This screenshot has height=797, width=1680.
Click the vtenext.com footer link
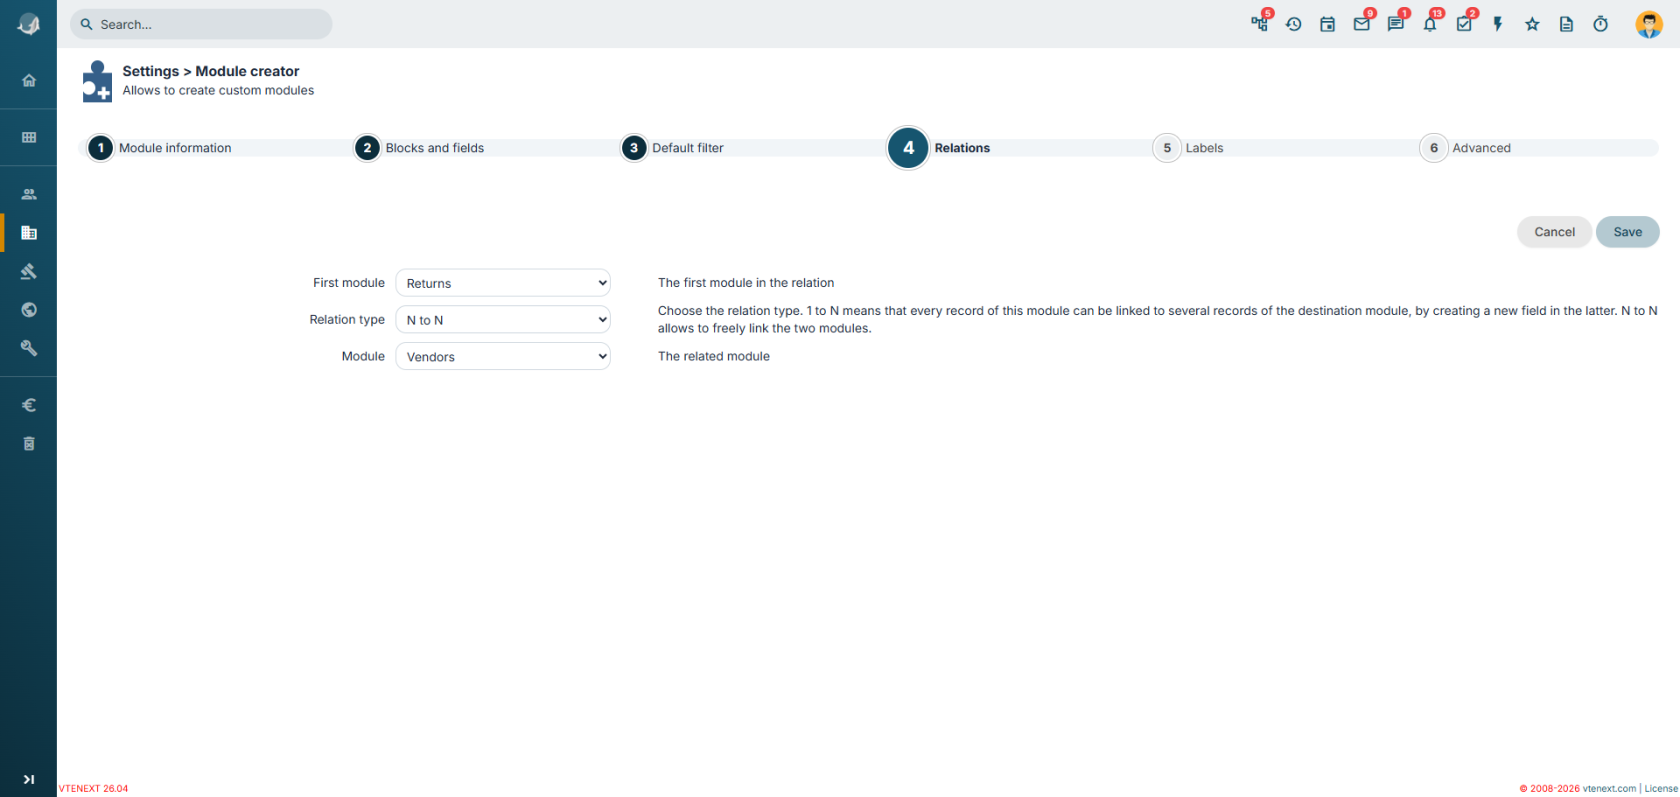[x=1609, y=788]
